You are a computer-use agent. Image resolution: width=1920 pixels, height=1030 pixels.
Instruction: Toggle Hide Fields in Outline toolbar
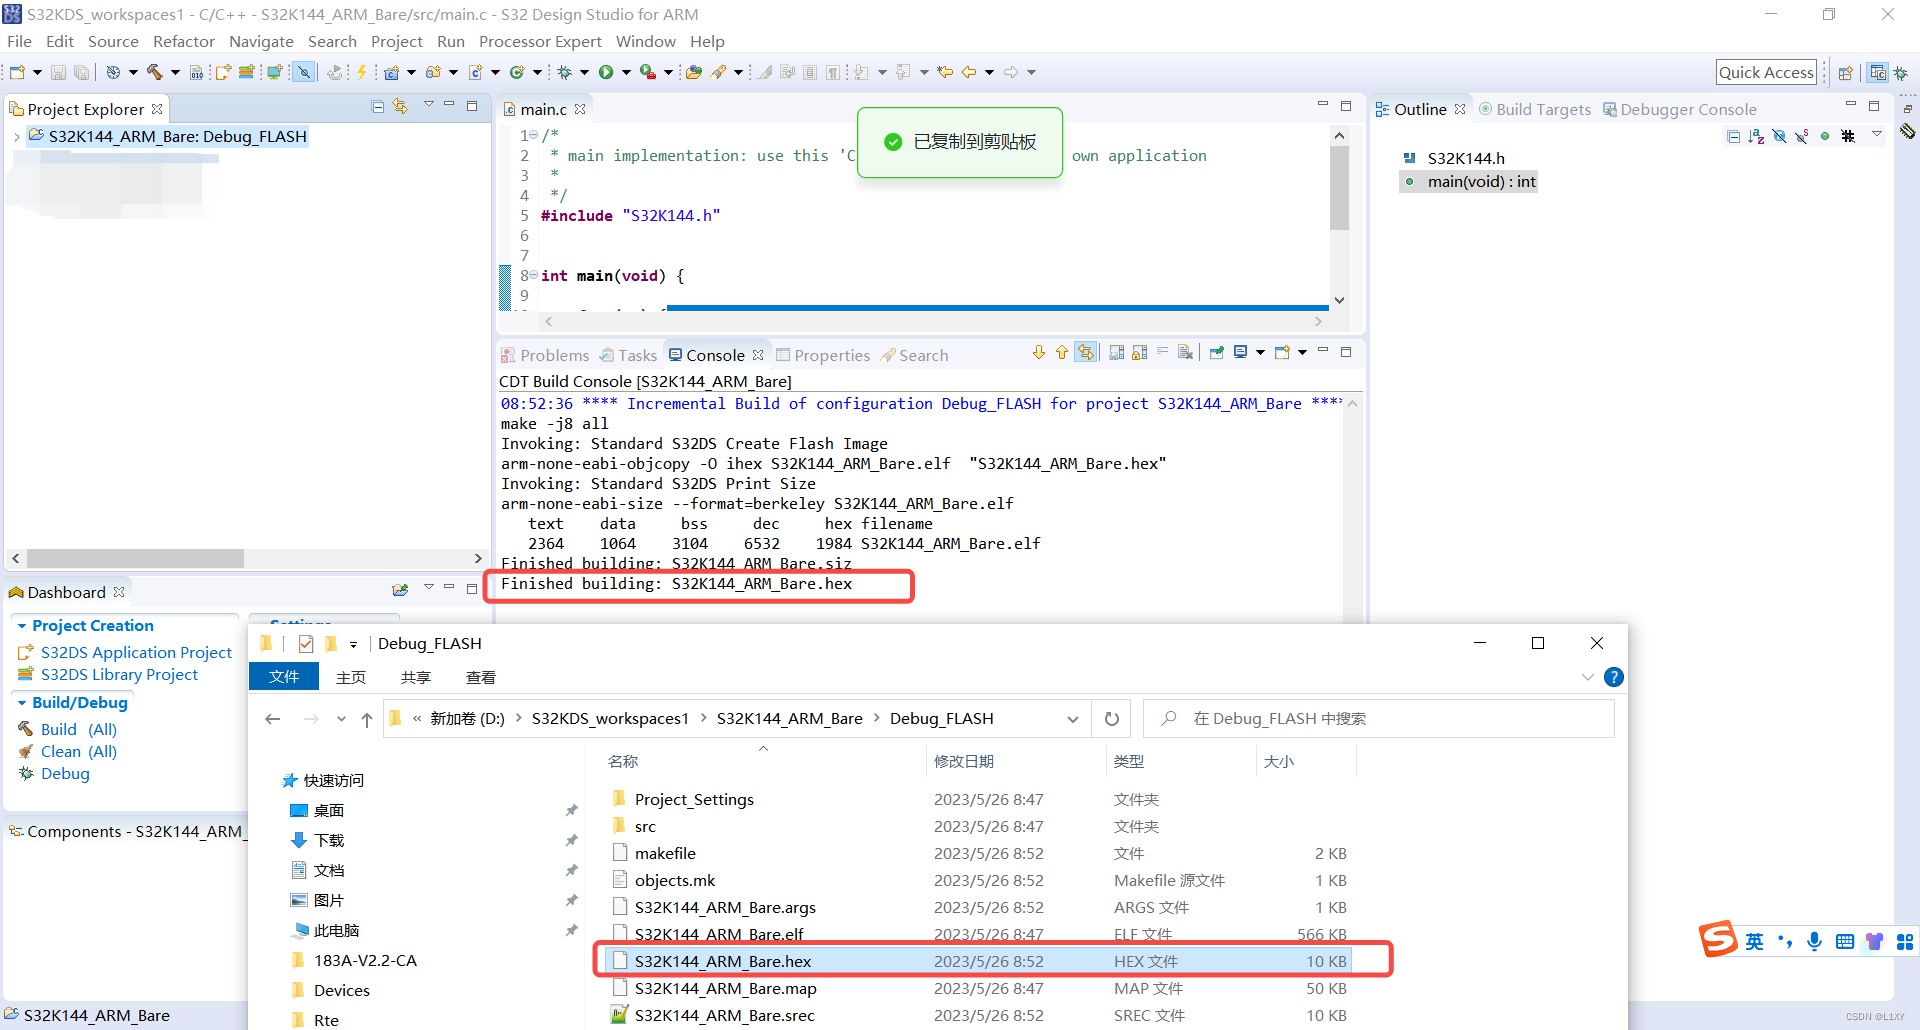pyautogui.click(x=1779, y=136)
